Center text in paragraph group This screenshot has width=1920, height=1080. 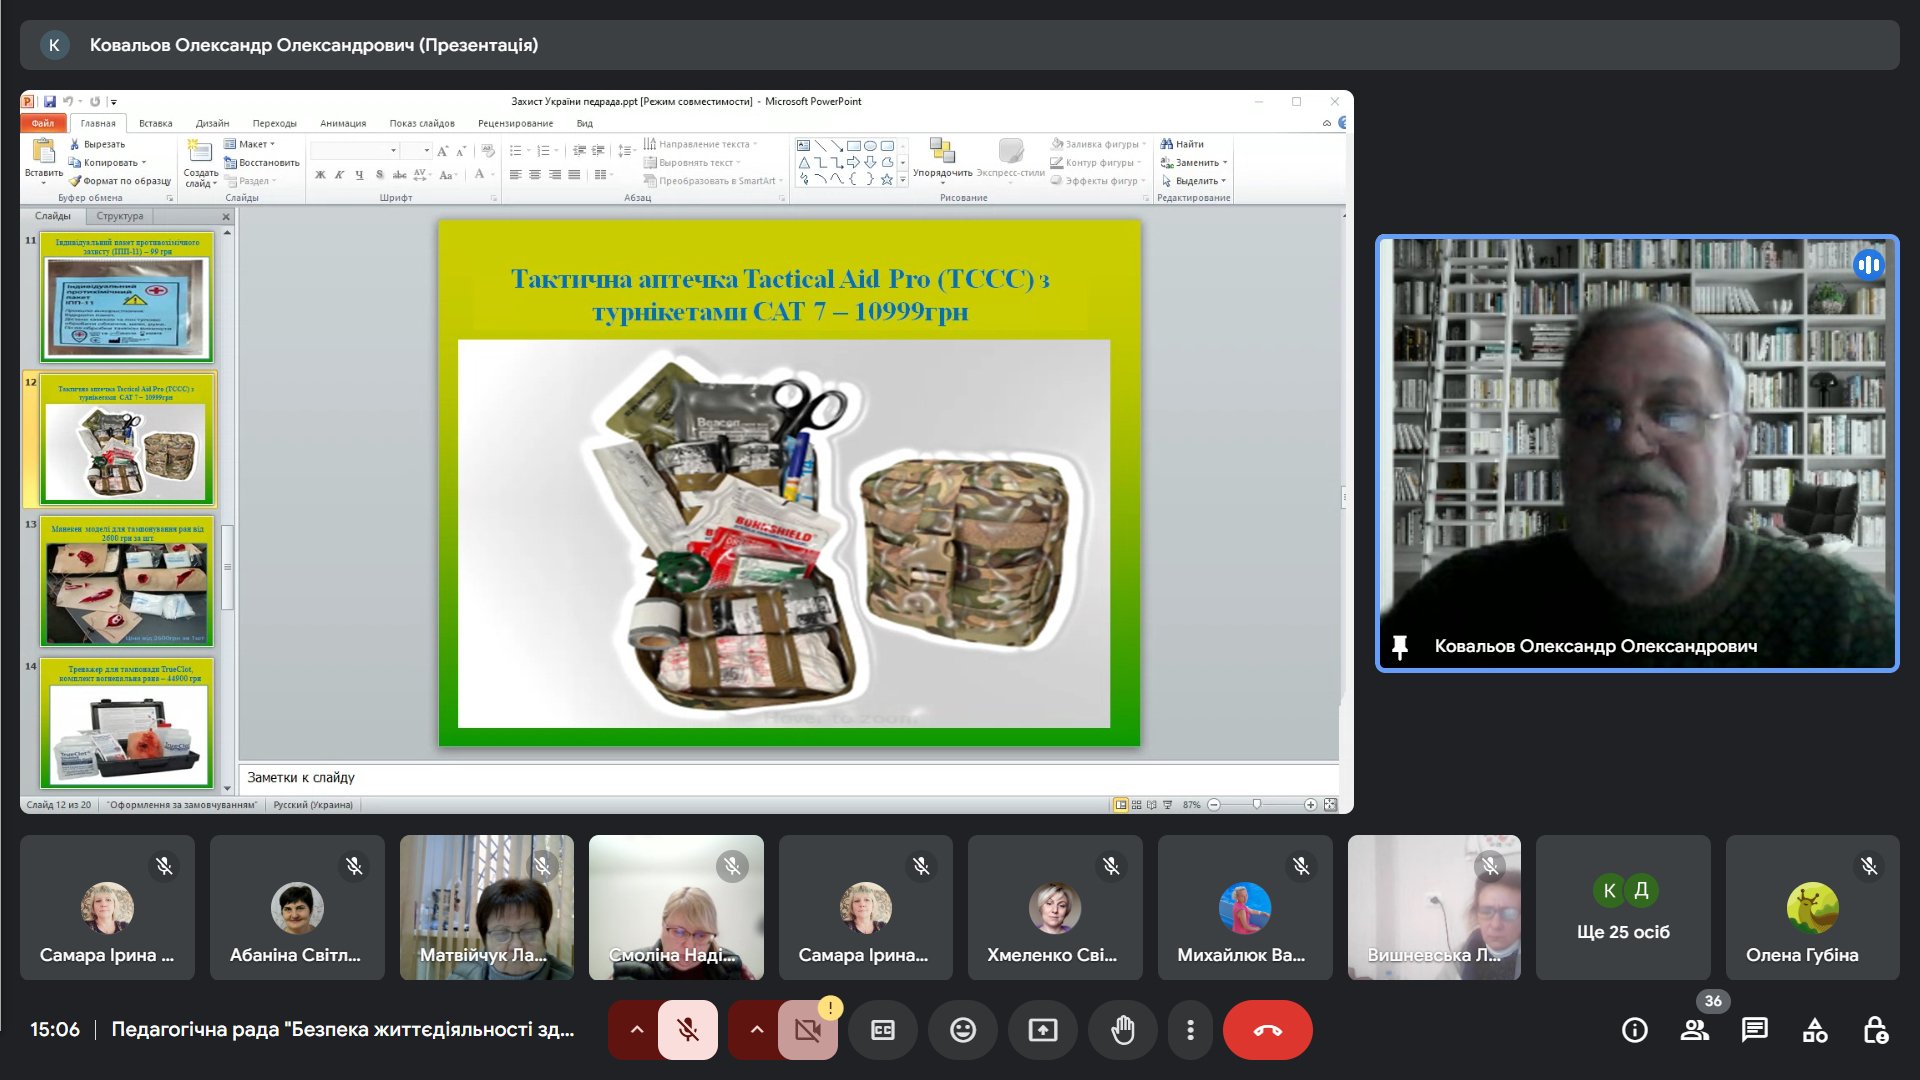pos(535,175)
